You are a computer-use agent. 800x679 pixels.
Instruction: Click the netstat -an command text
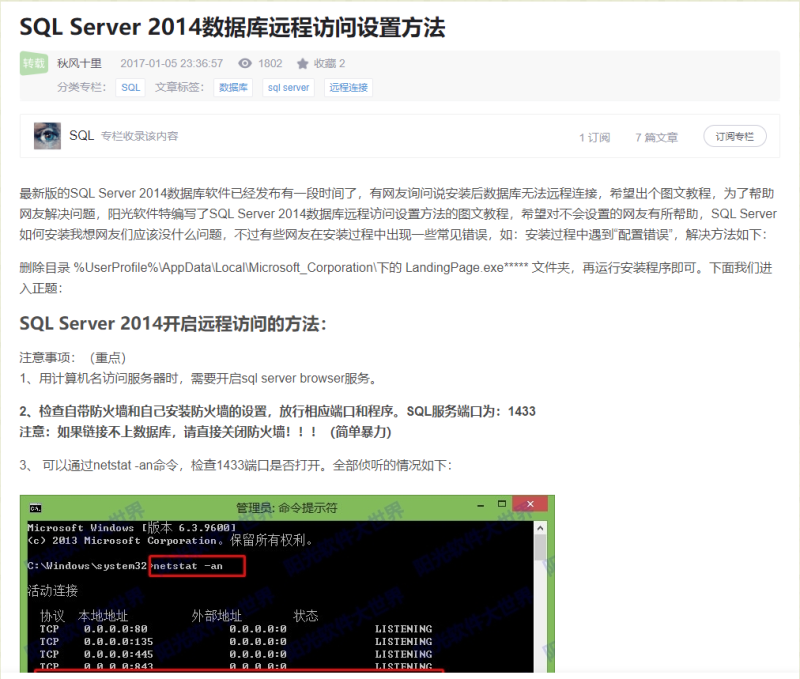[188, 566]
